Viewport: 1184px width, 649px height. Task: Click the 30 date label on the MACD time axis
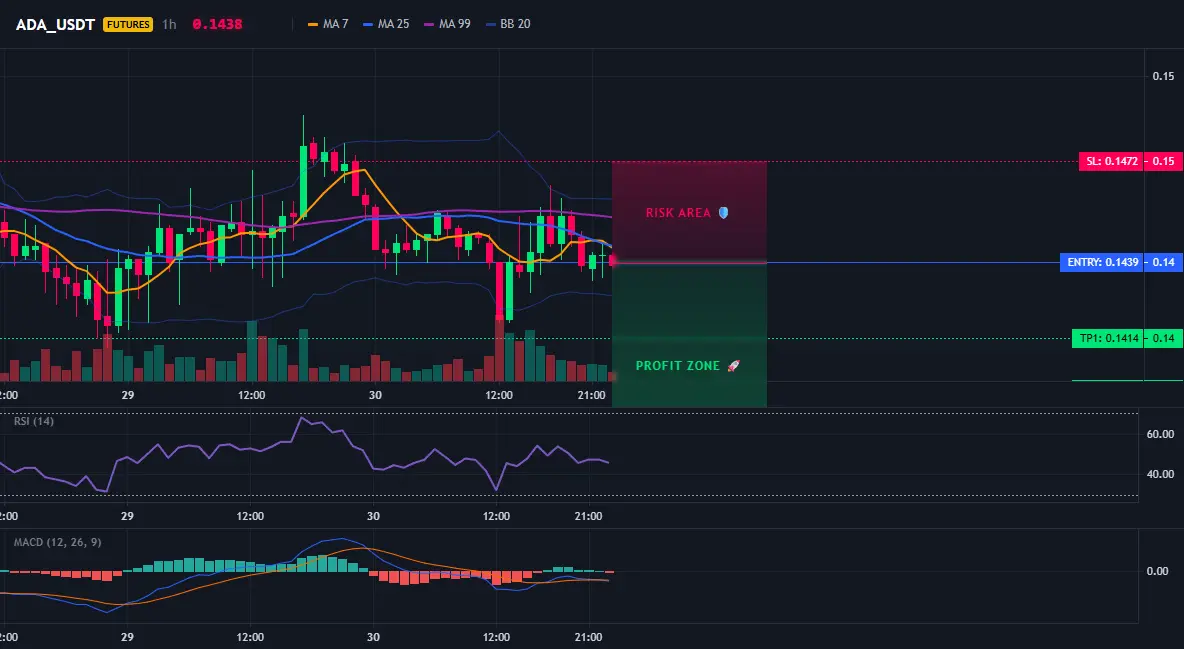pos(373,637)
